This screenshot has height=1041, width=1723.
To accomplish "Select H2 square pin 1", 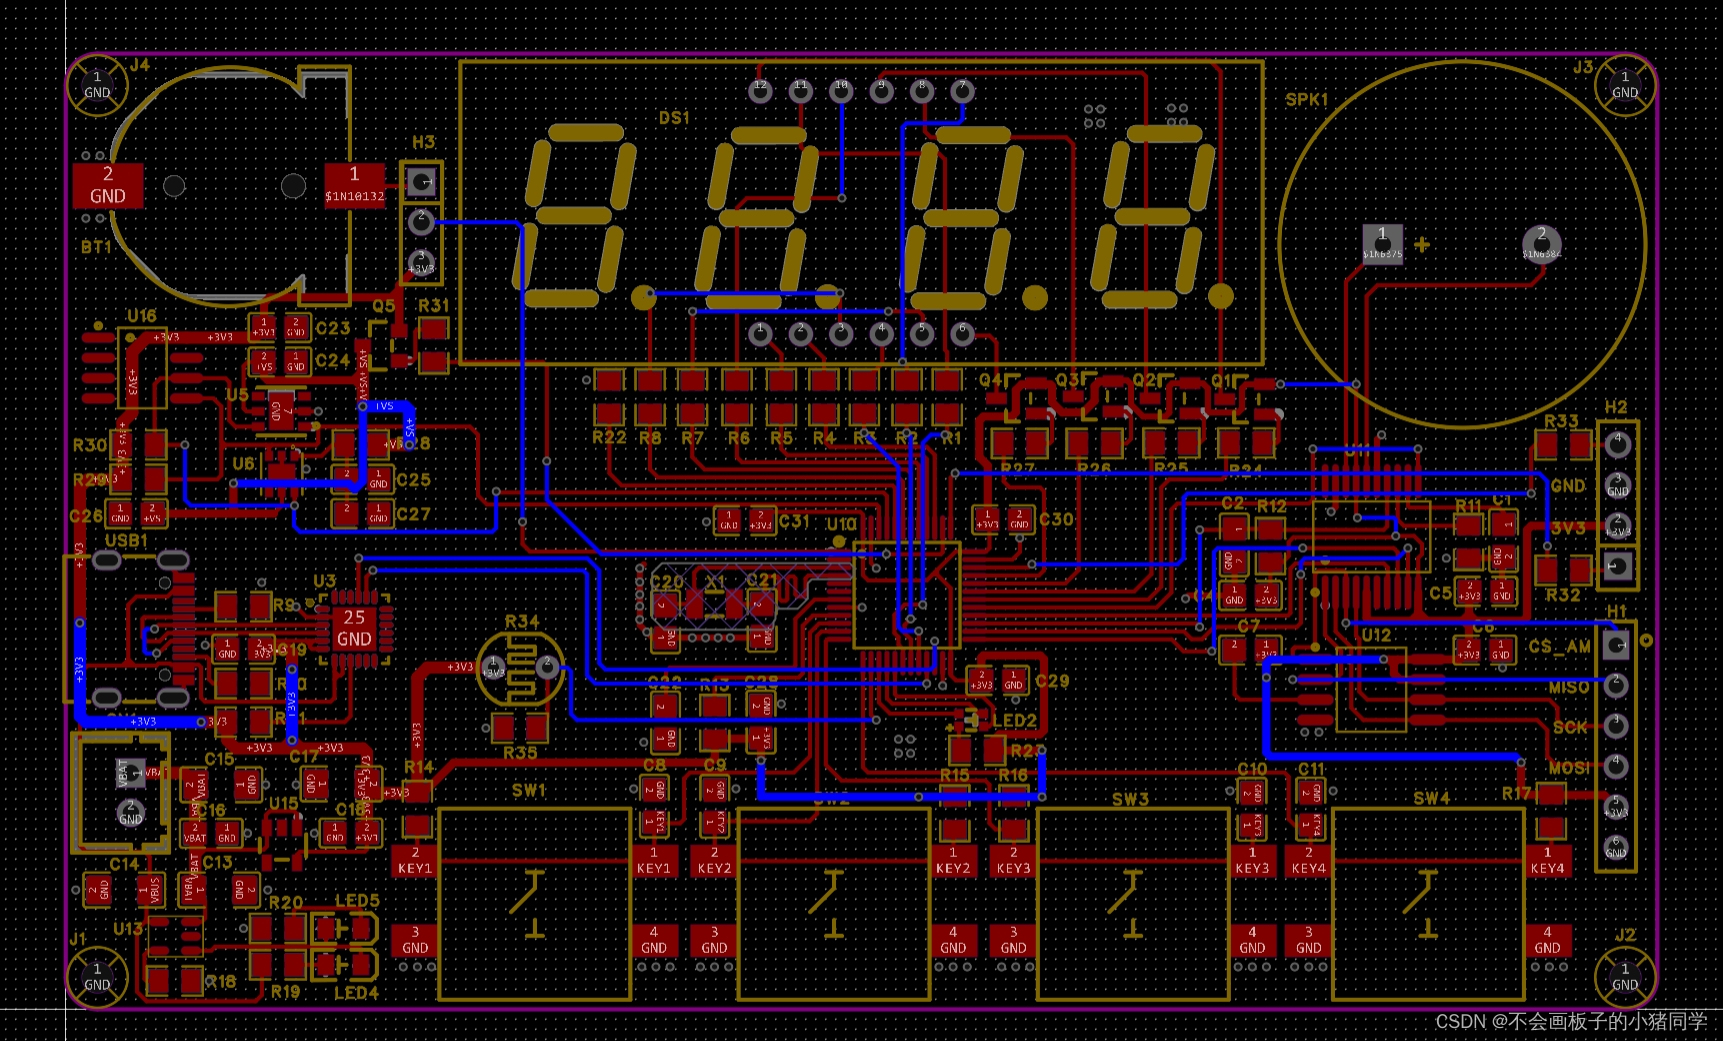I will [1617, 566].
